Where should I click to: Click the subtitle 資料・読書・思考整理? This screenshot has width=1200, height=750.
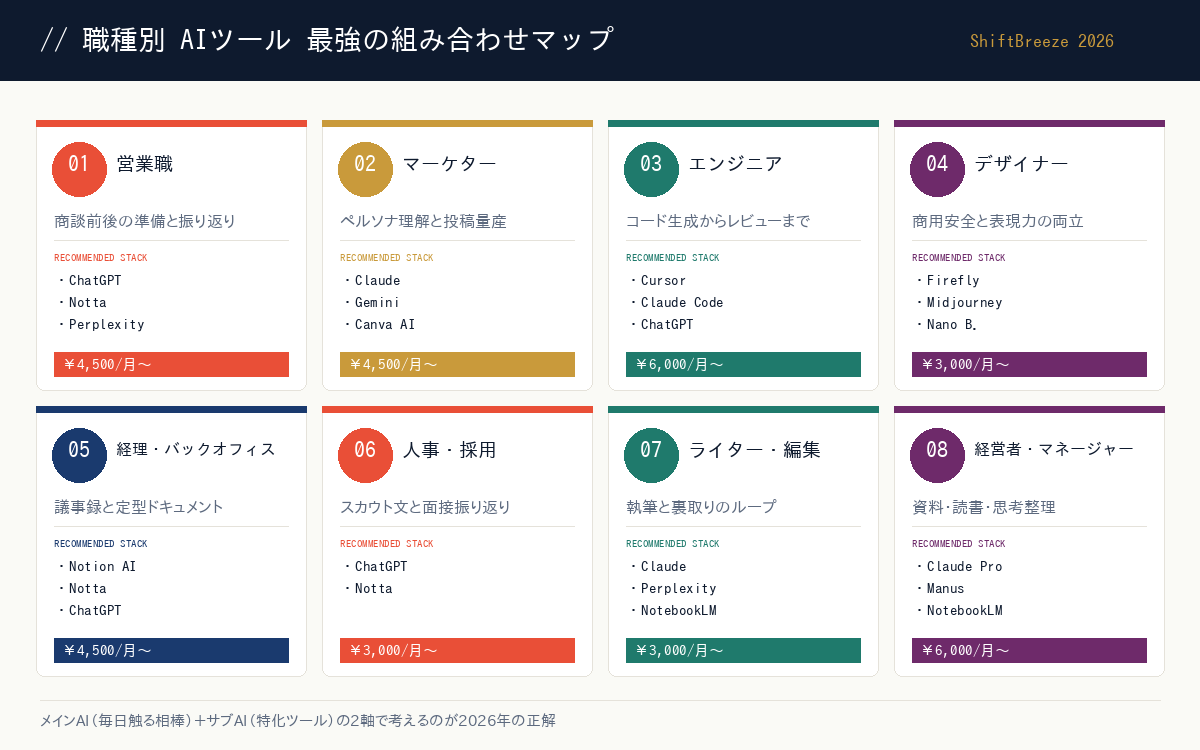[x=984, y=507]
